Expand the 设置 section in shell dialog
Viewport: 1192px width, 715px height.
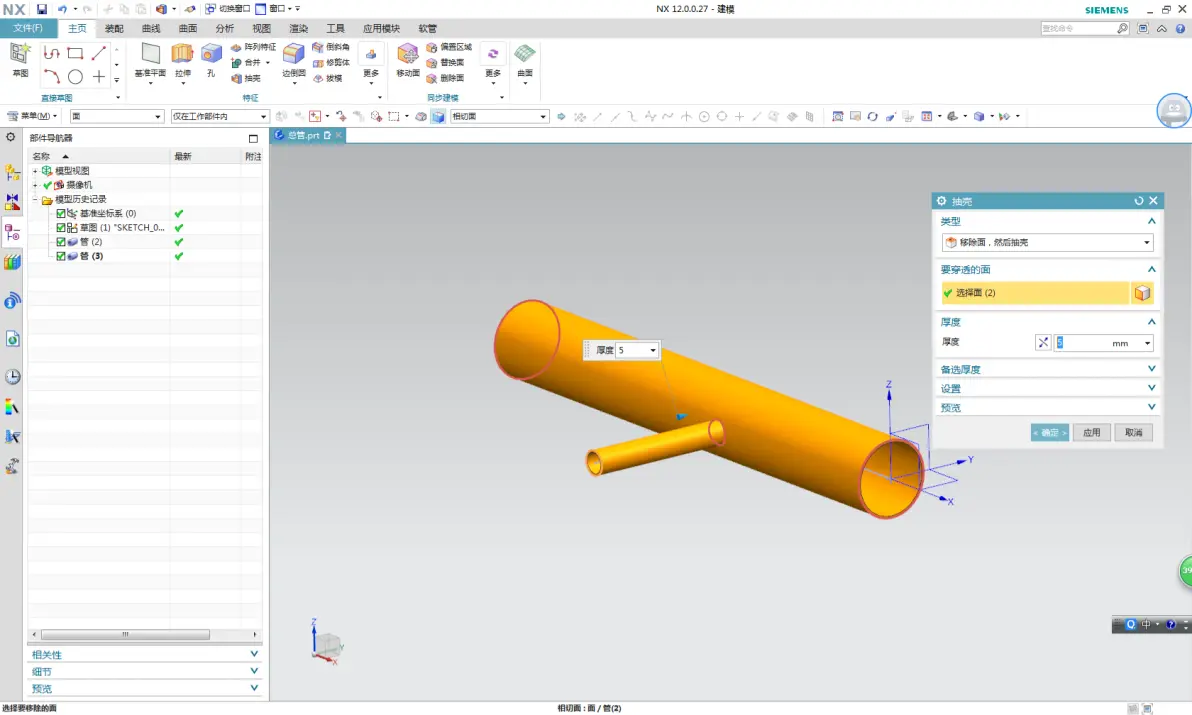coord(1152,388)
